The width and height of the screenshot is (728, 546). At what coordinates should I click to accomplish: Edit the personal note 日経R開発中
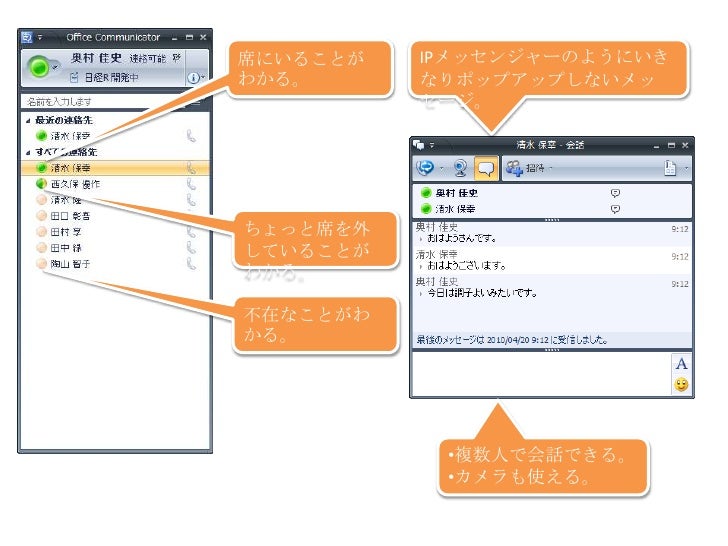pos(111,78)
